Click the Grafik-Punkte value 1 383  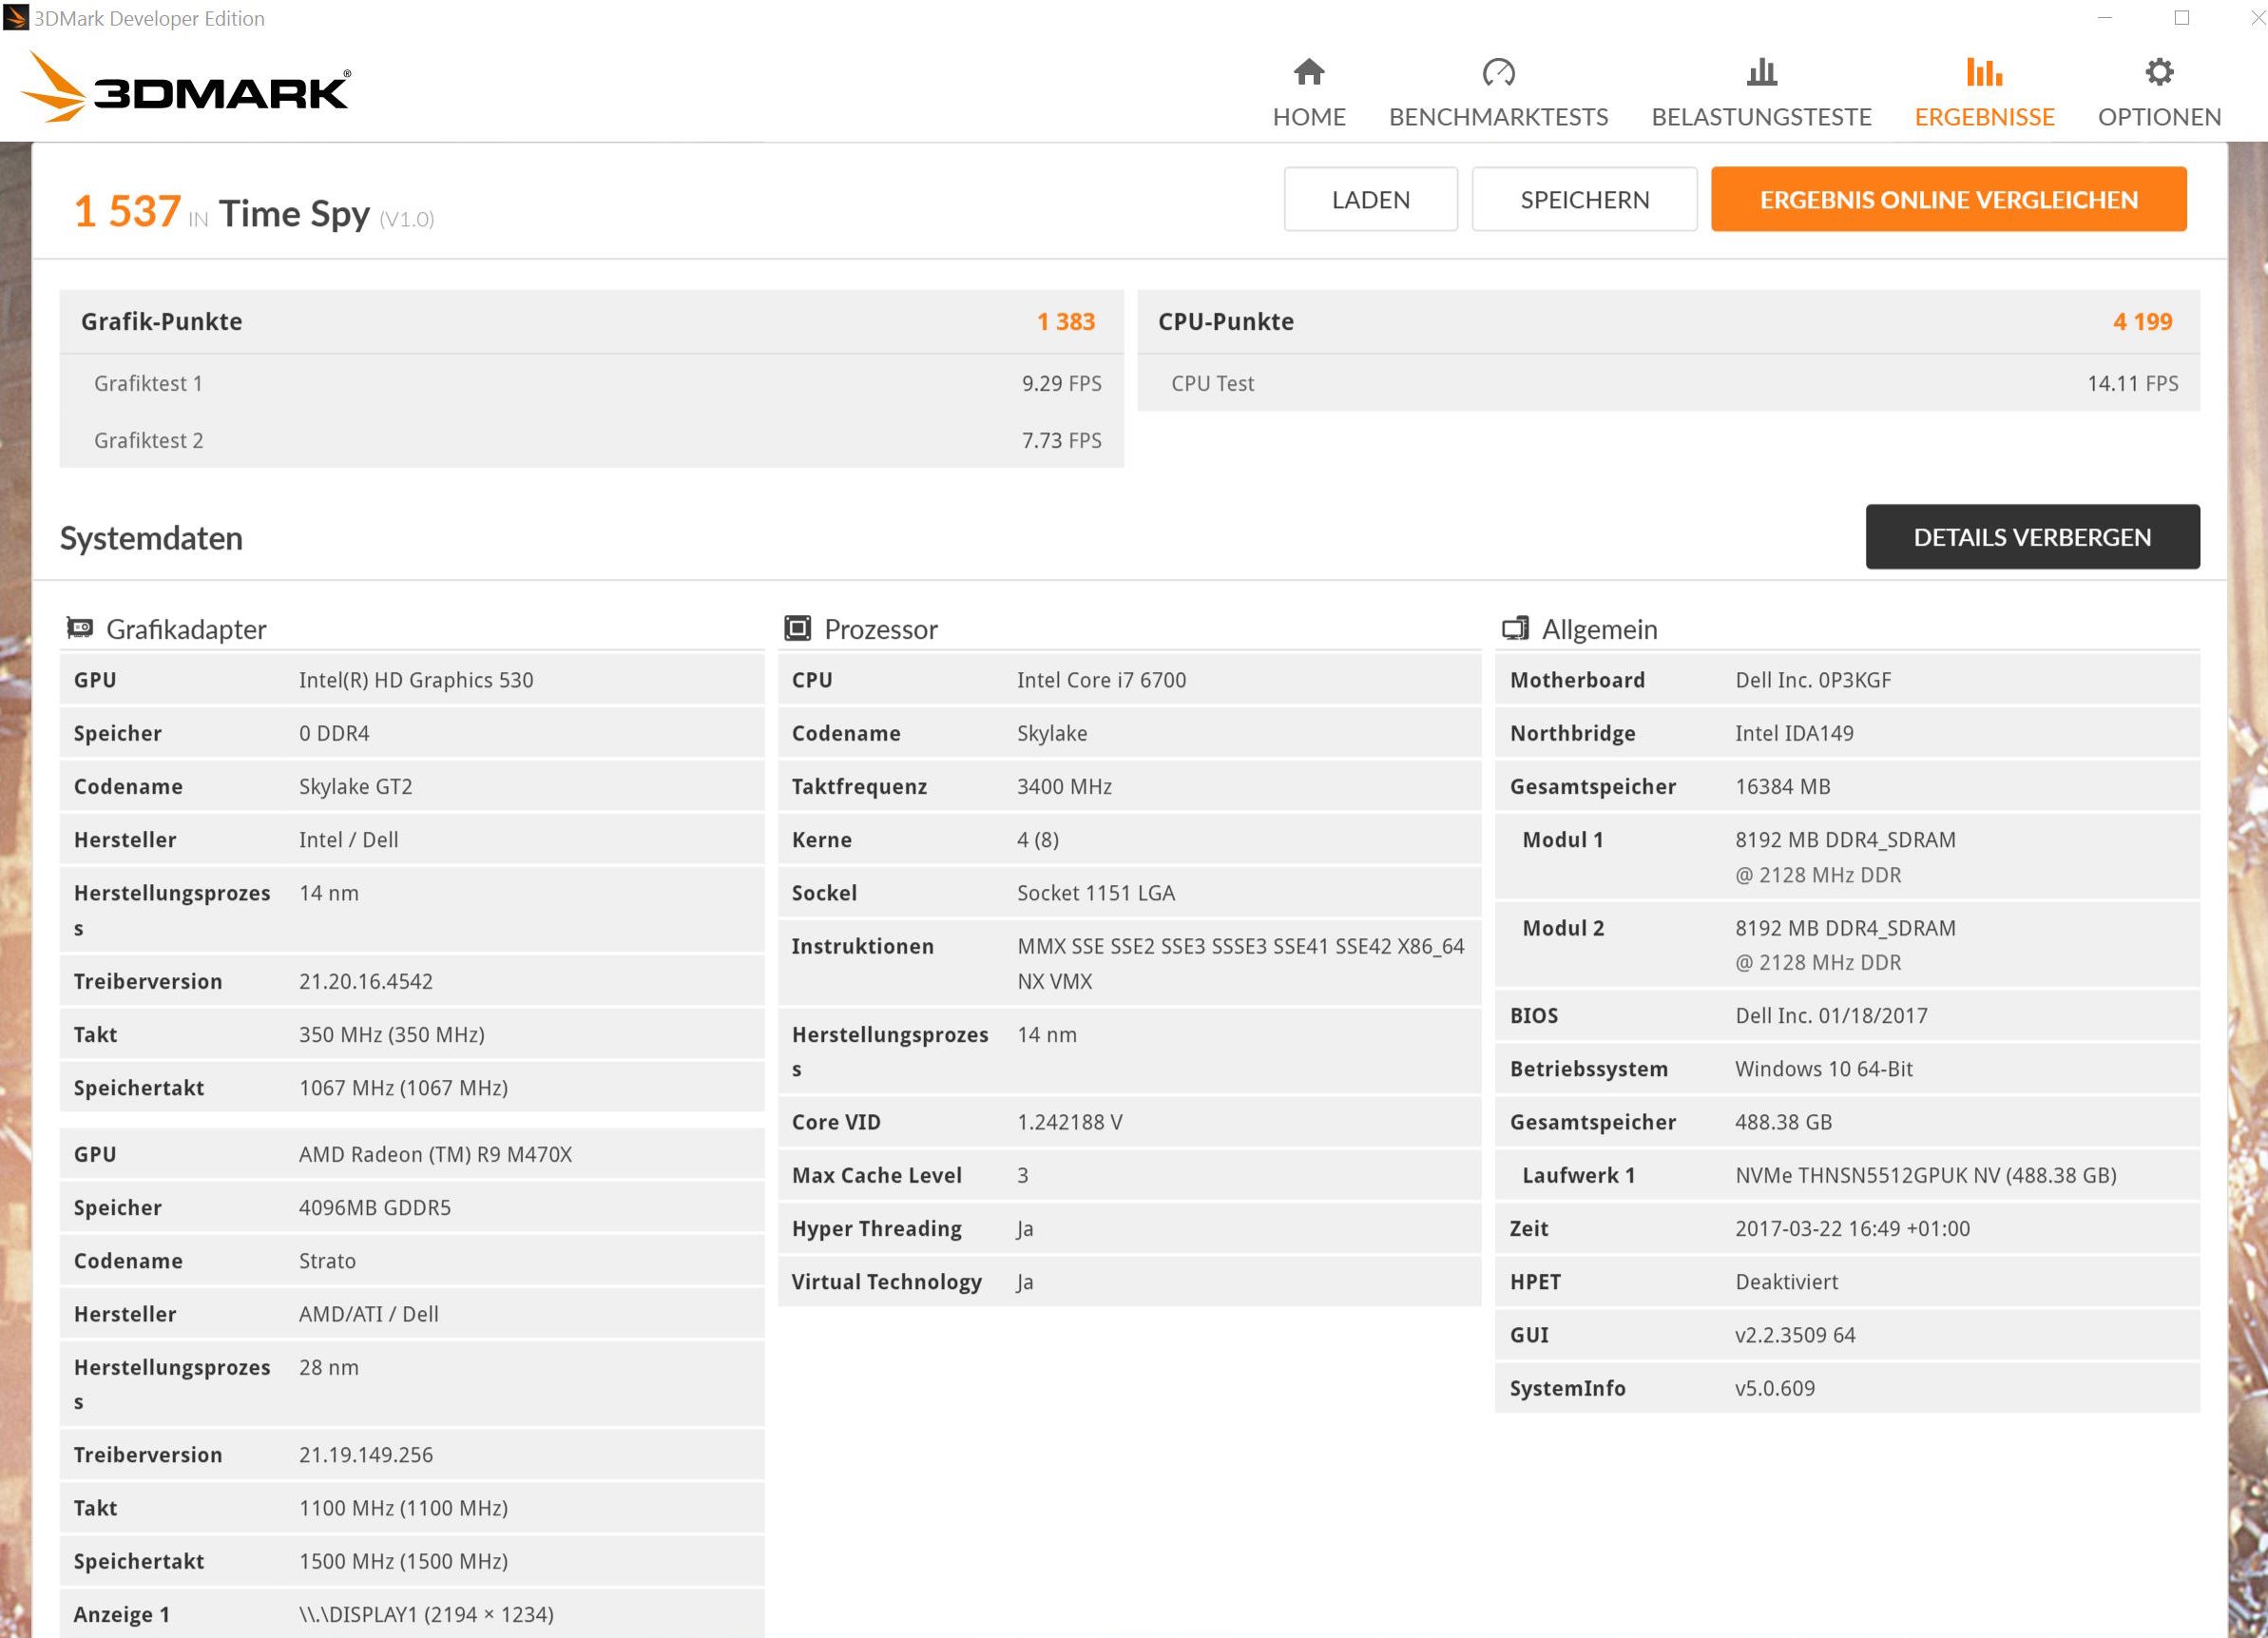click(1066, 322)
